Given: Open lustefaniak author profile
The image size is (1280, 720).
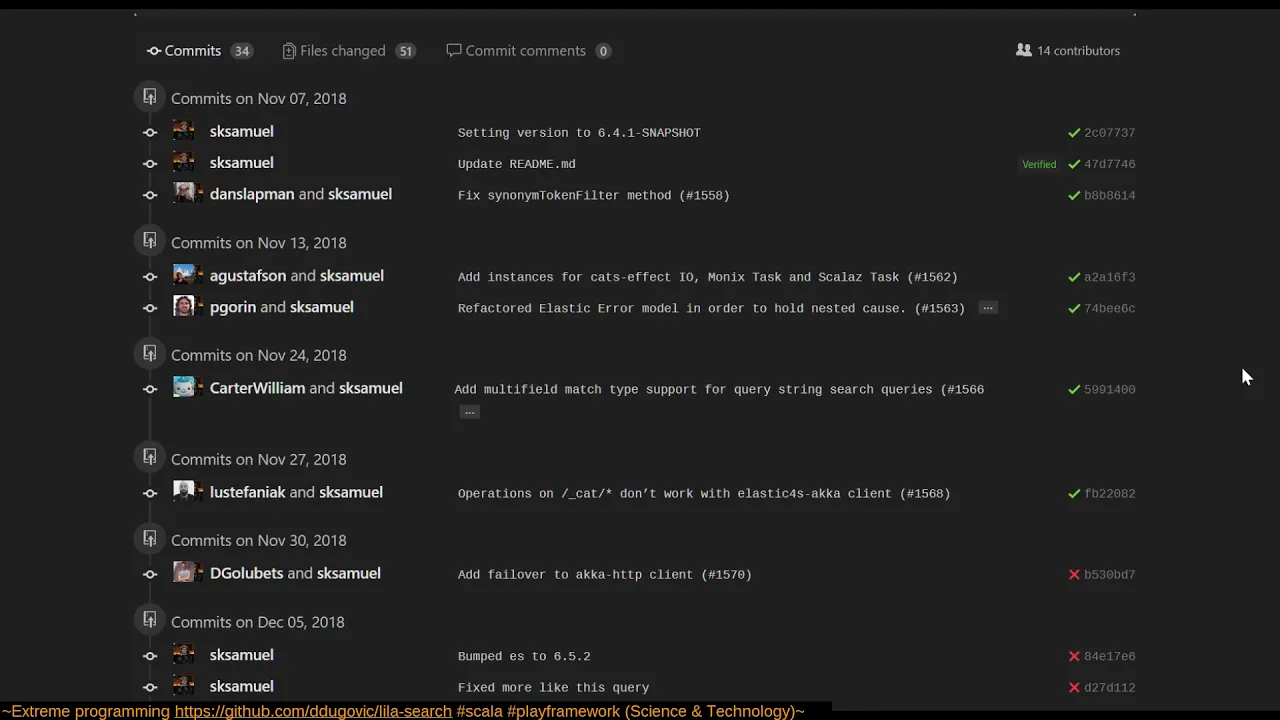Looking at the screenshot, I should [x=247, y=492].
